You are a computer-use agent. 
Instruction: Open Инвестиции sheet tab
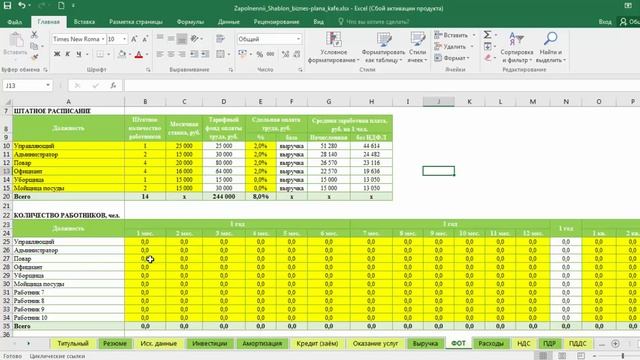(209, 344)
